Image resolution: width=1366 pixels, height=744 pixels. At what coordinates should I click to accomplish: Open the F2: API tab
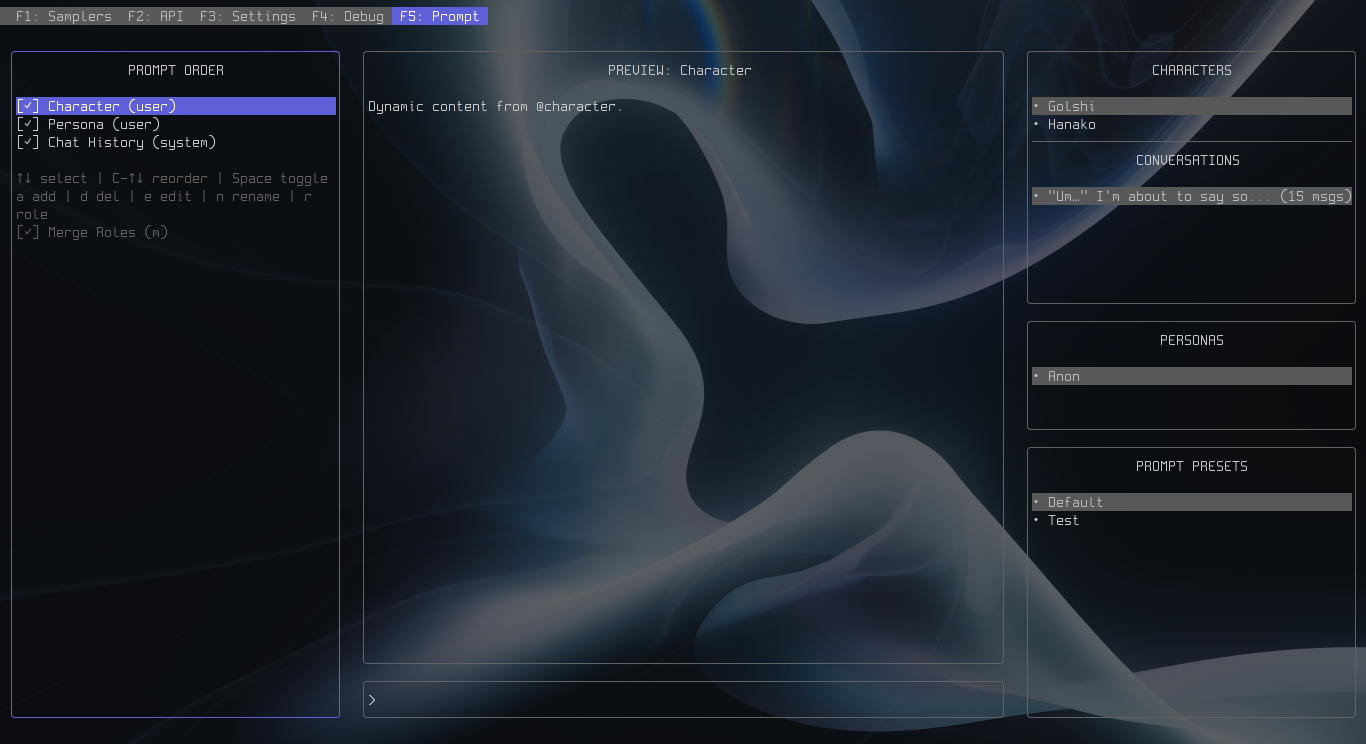156,16
